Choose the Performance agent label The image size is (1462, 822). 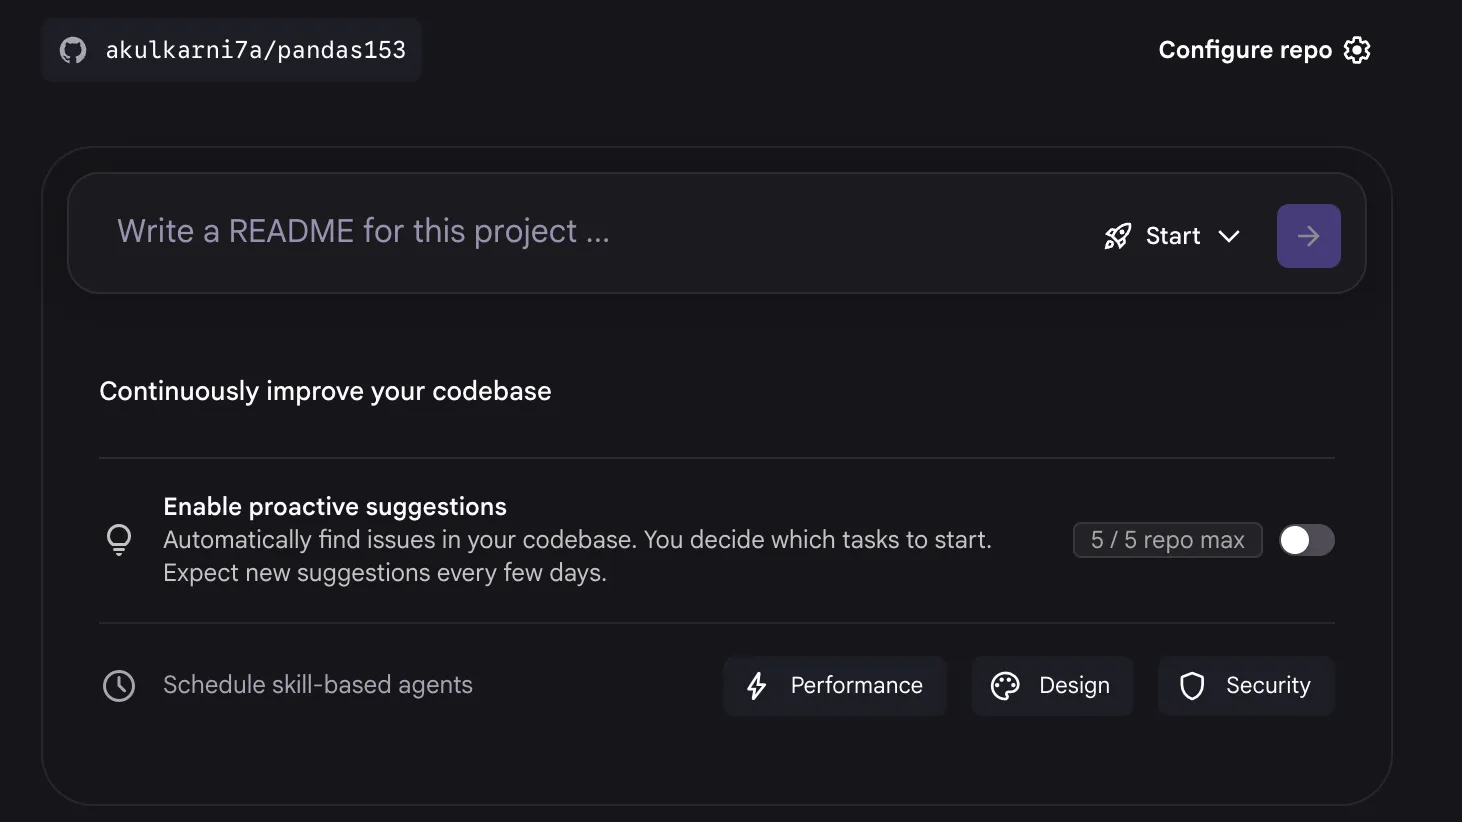[x=856, y=686]
